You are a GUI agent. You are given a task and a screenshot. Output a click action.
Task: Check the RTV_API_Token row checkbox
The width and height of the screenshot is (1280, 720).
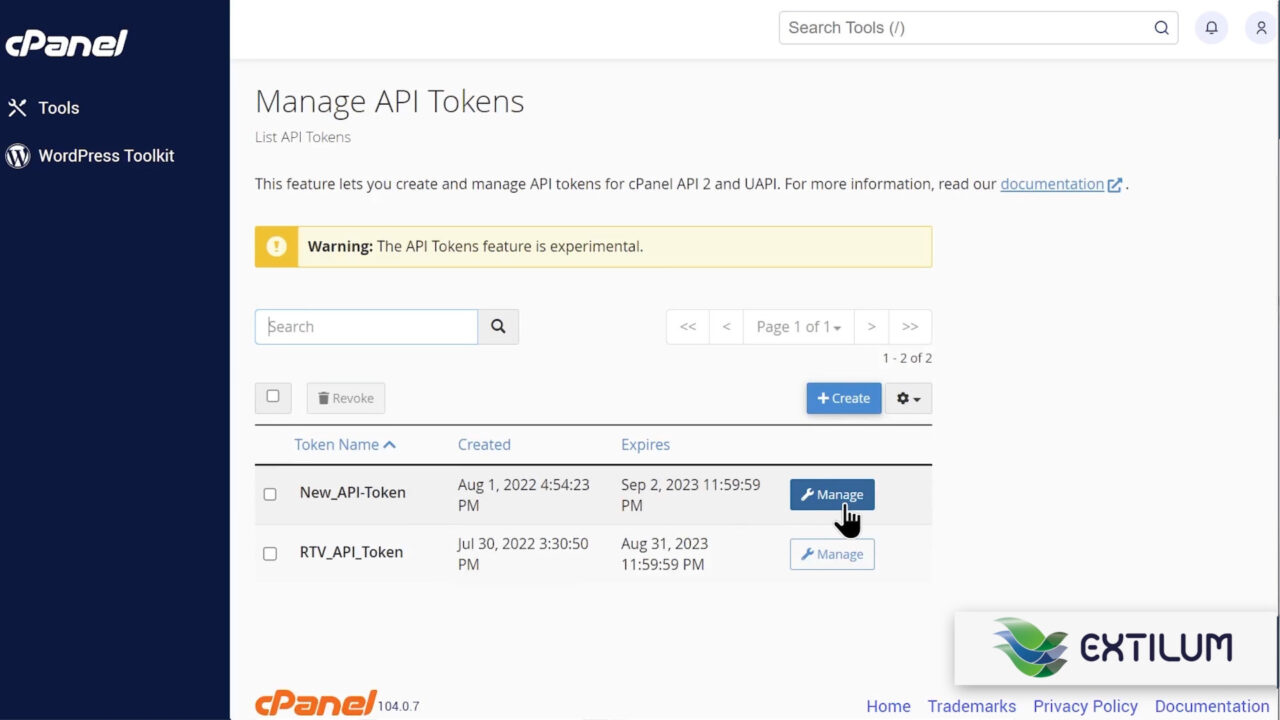tap(270, 554)
